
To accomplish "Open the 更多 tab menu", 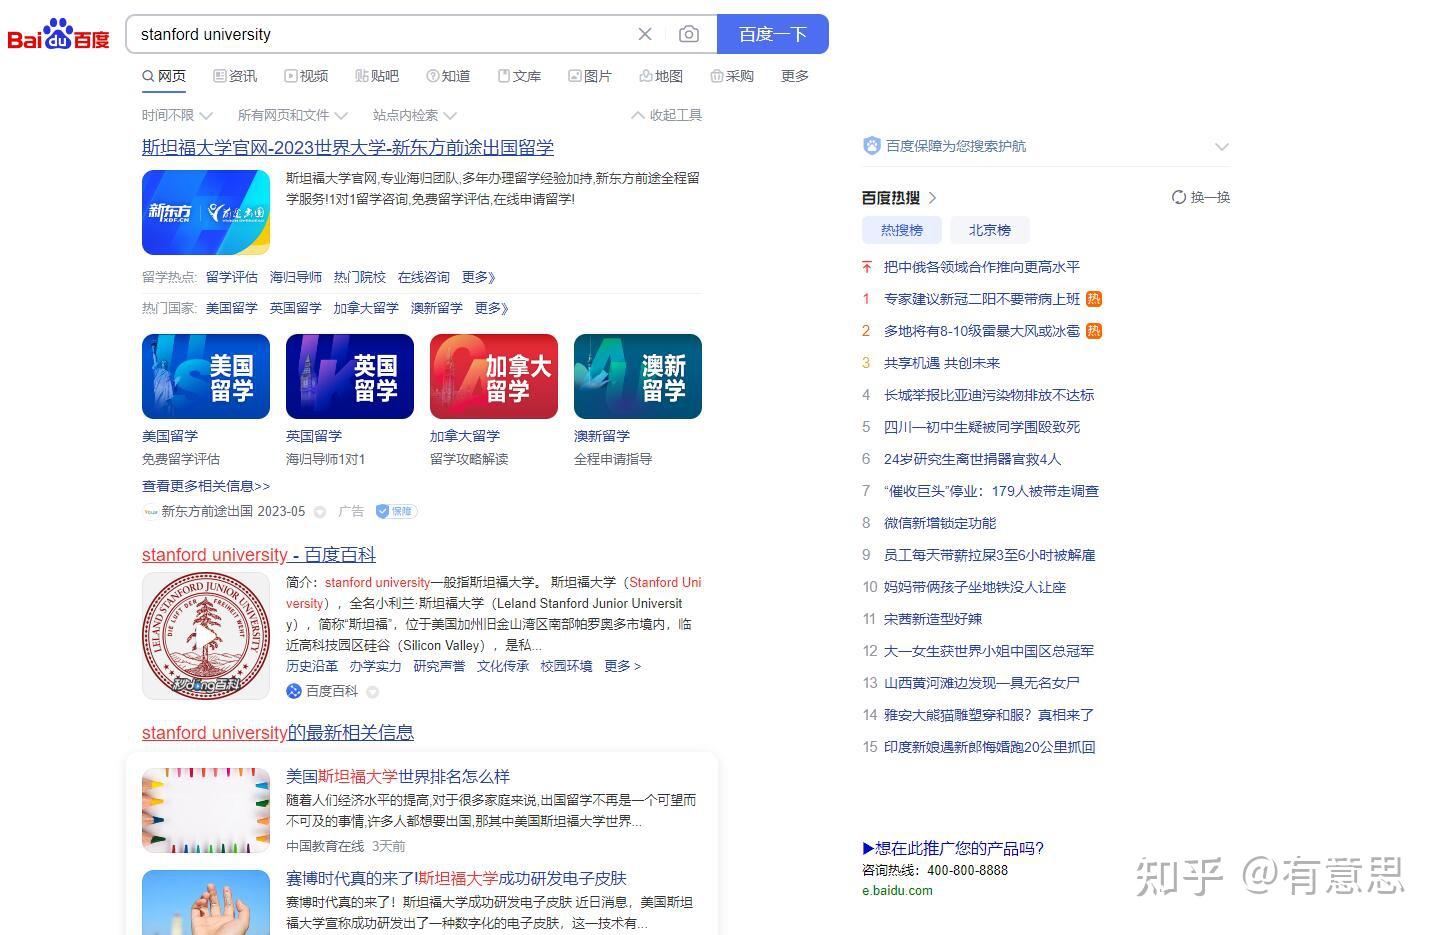I will click(795, 76).
